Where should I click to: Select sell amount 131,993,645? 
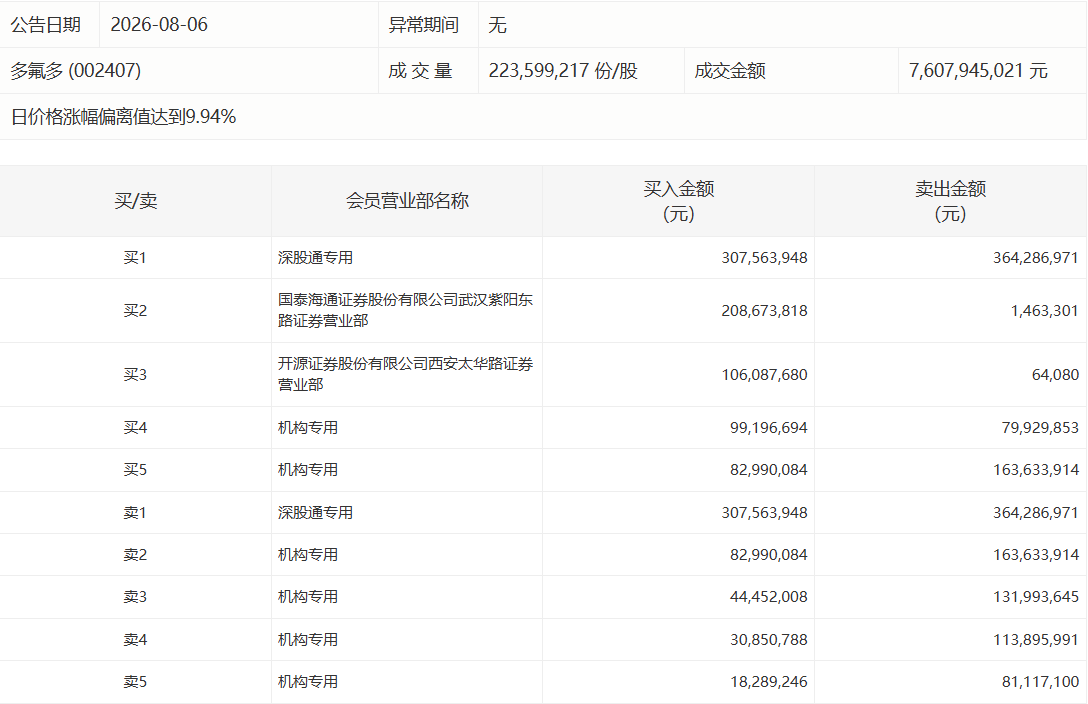pos(1035,597)
